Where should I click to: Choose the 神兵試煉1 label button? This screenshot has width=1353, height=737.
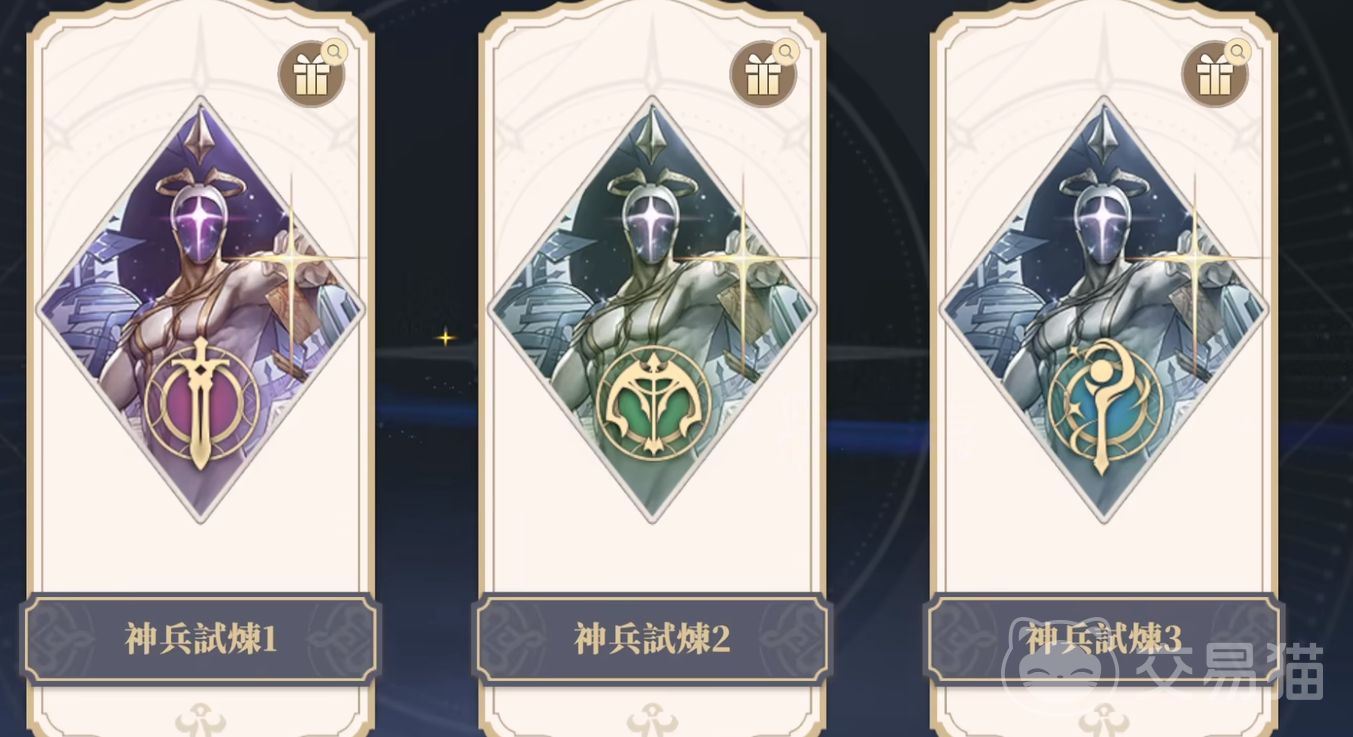[x=201, y=639]
